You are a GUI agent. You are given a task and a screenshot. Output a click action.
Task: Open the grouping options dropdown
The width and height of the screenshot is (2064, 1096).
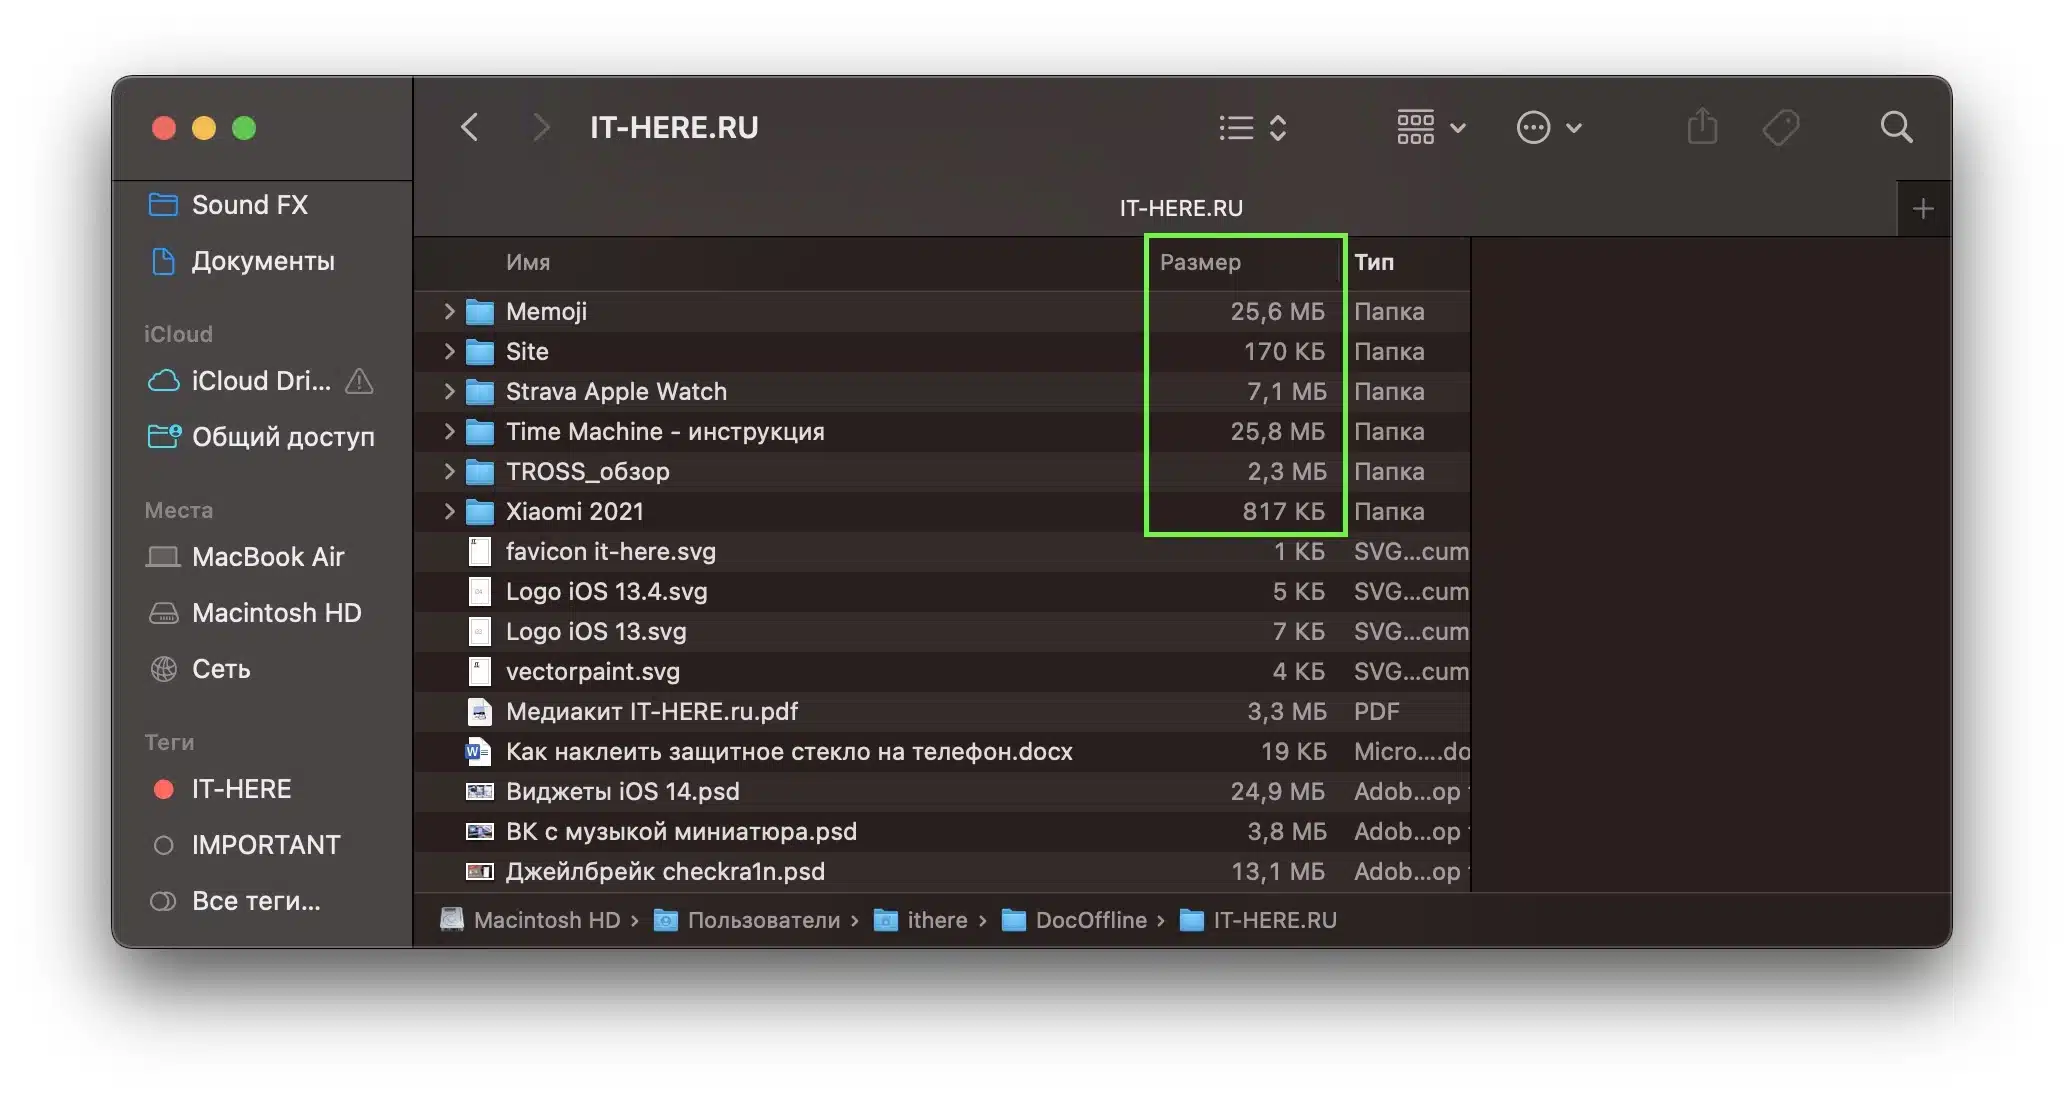(x=1430, y=127)
